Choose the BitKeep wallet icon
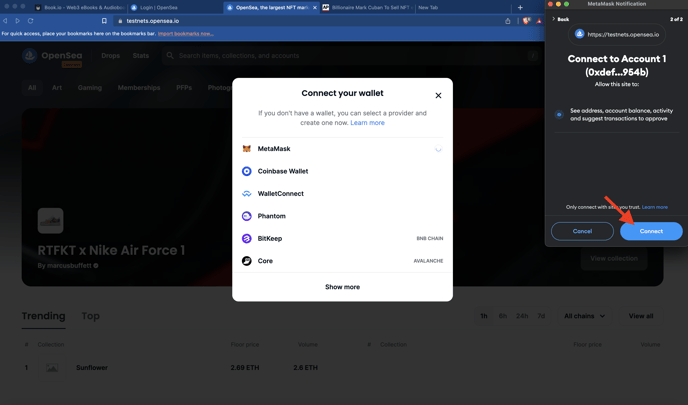688x405 pixels. (x=247, y=238)
